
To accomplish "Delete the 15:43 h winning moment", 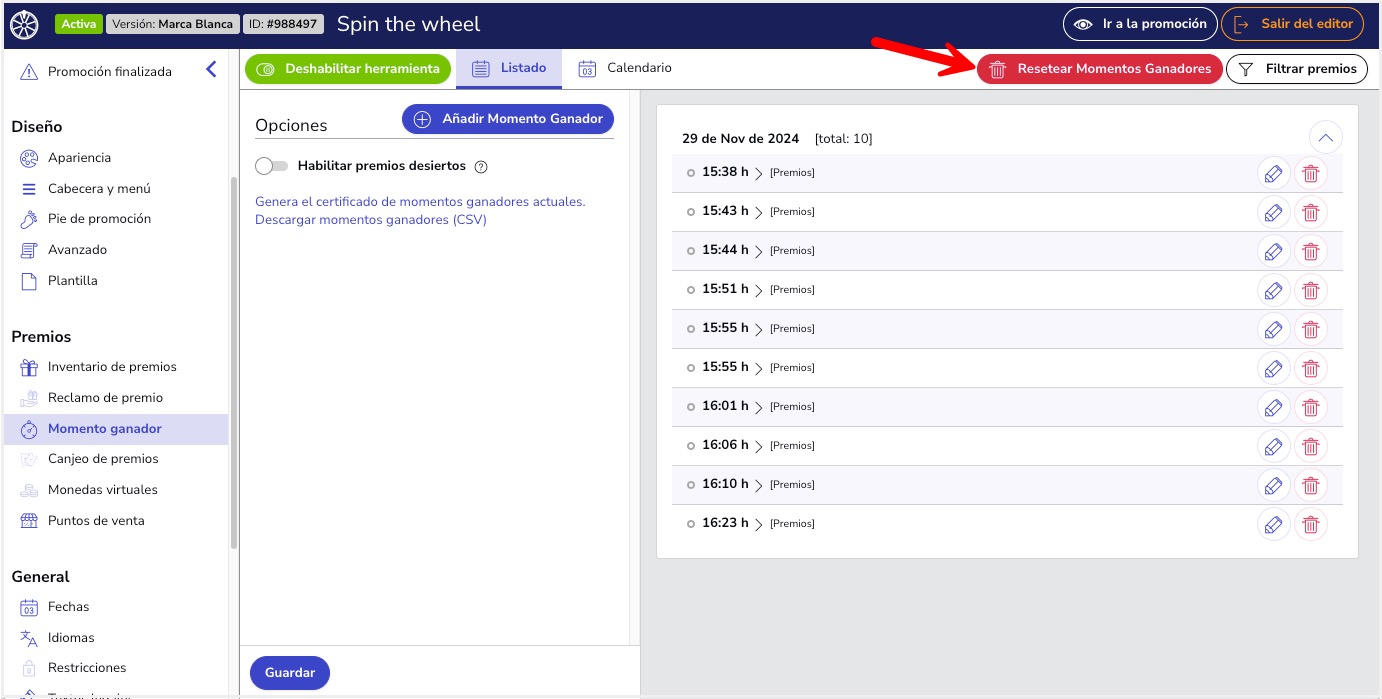I will click(x=1310, y=212).
